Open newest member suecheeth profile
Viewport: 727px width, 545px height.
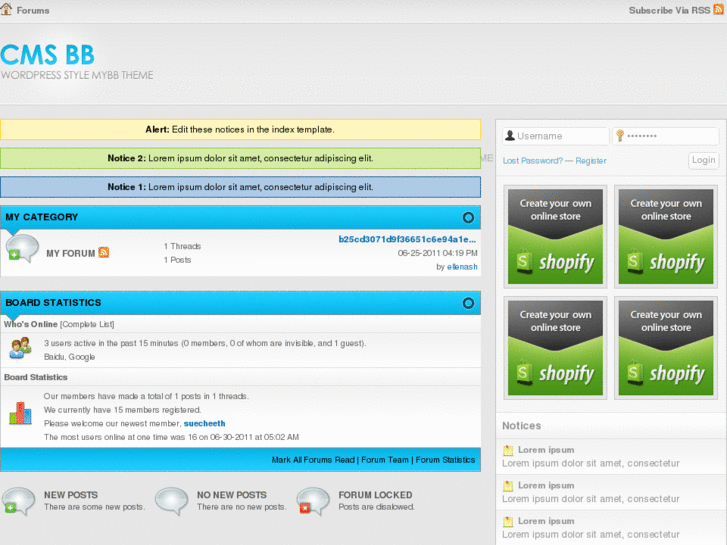(x=204, y=423)
